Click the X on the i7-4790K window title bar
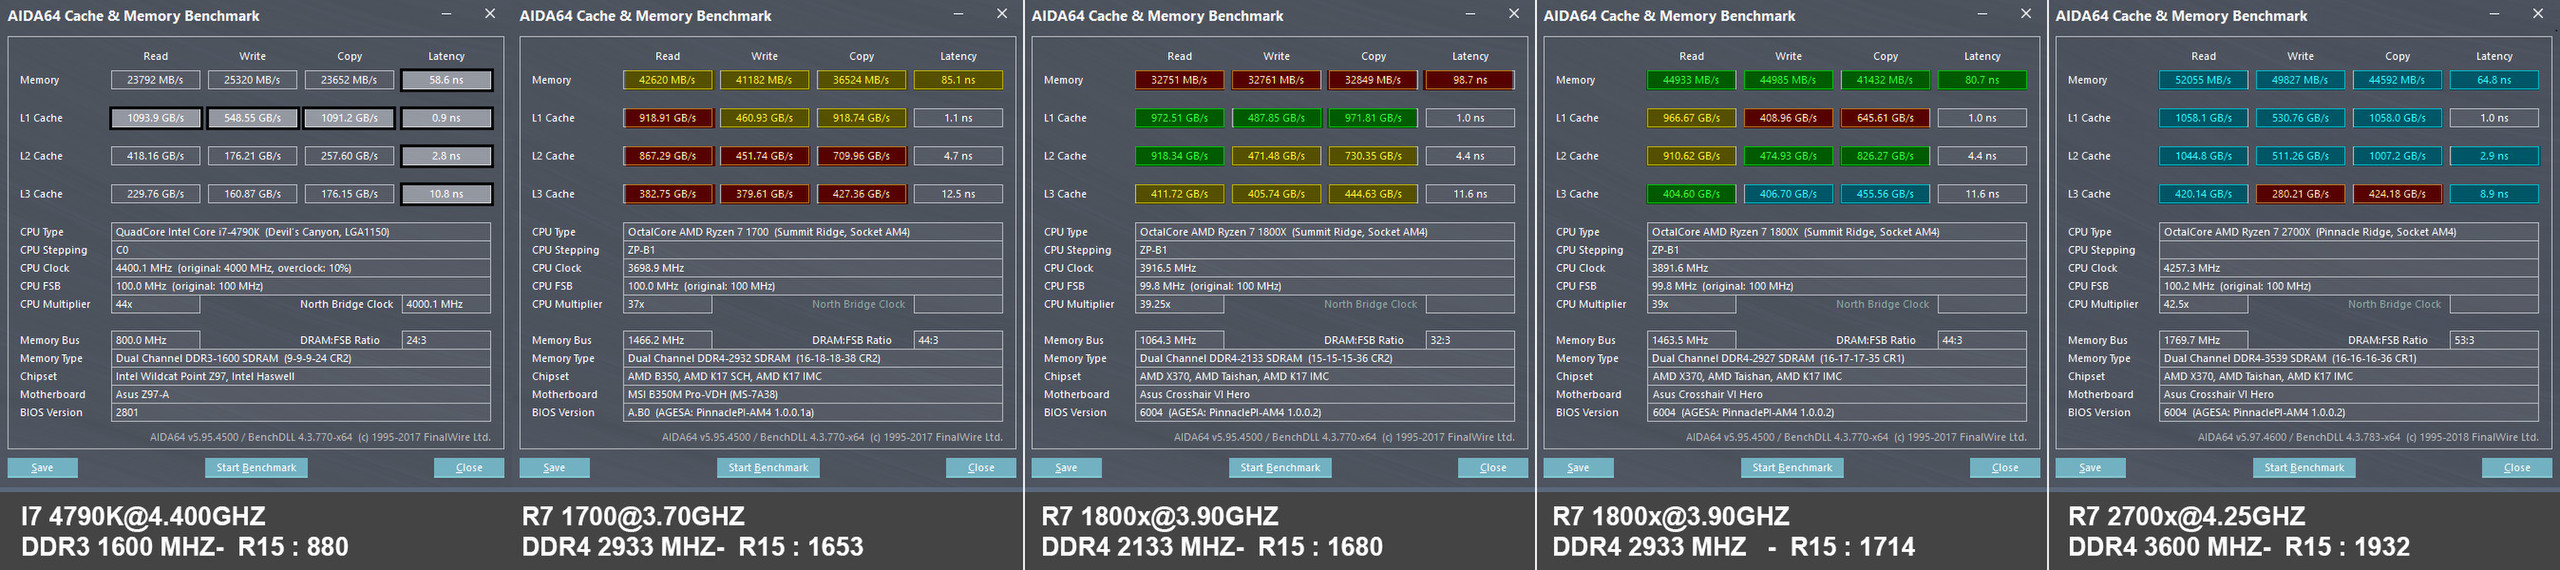 click(x=489, y=14)
